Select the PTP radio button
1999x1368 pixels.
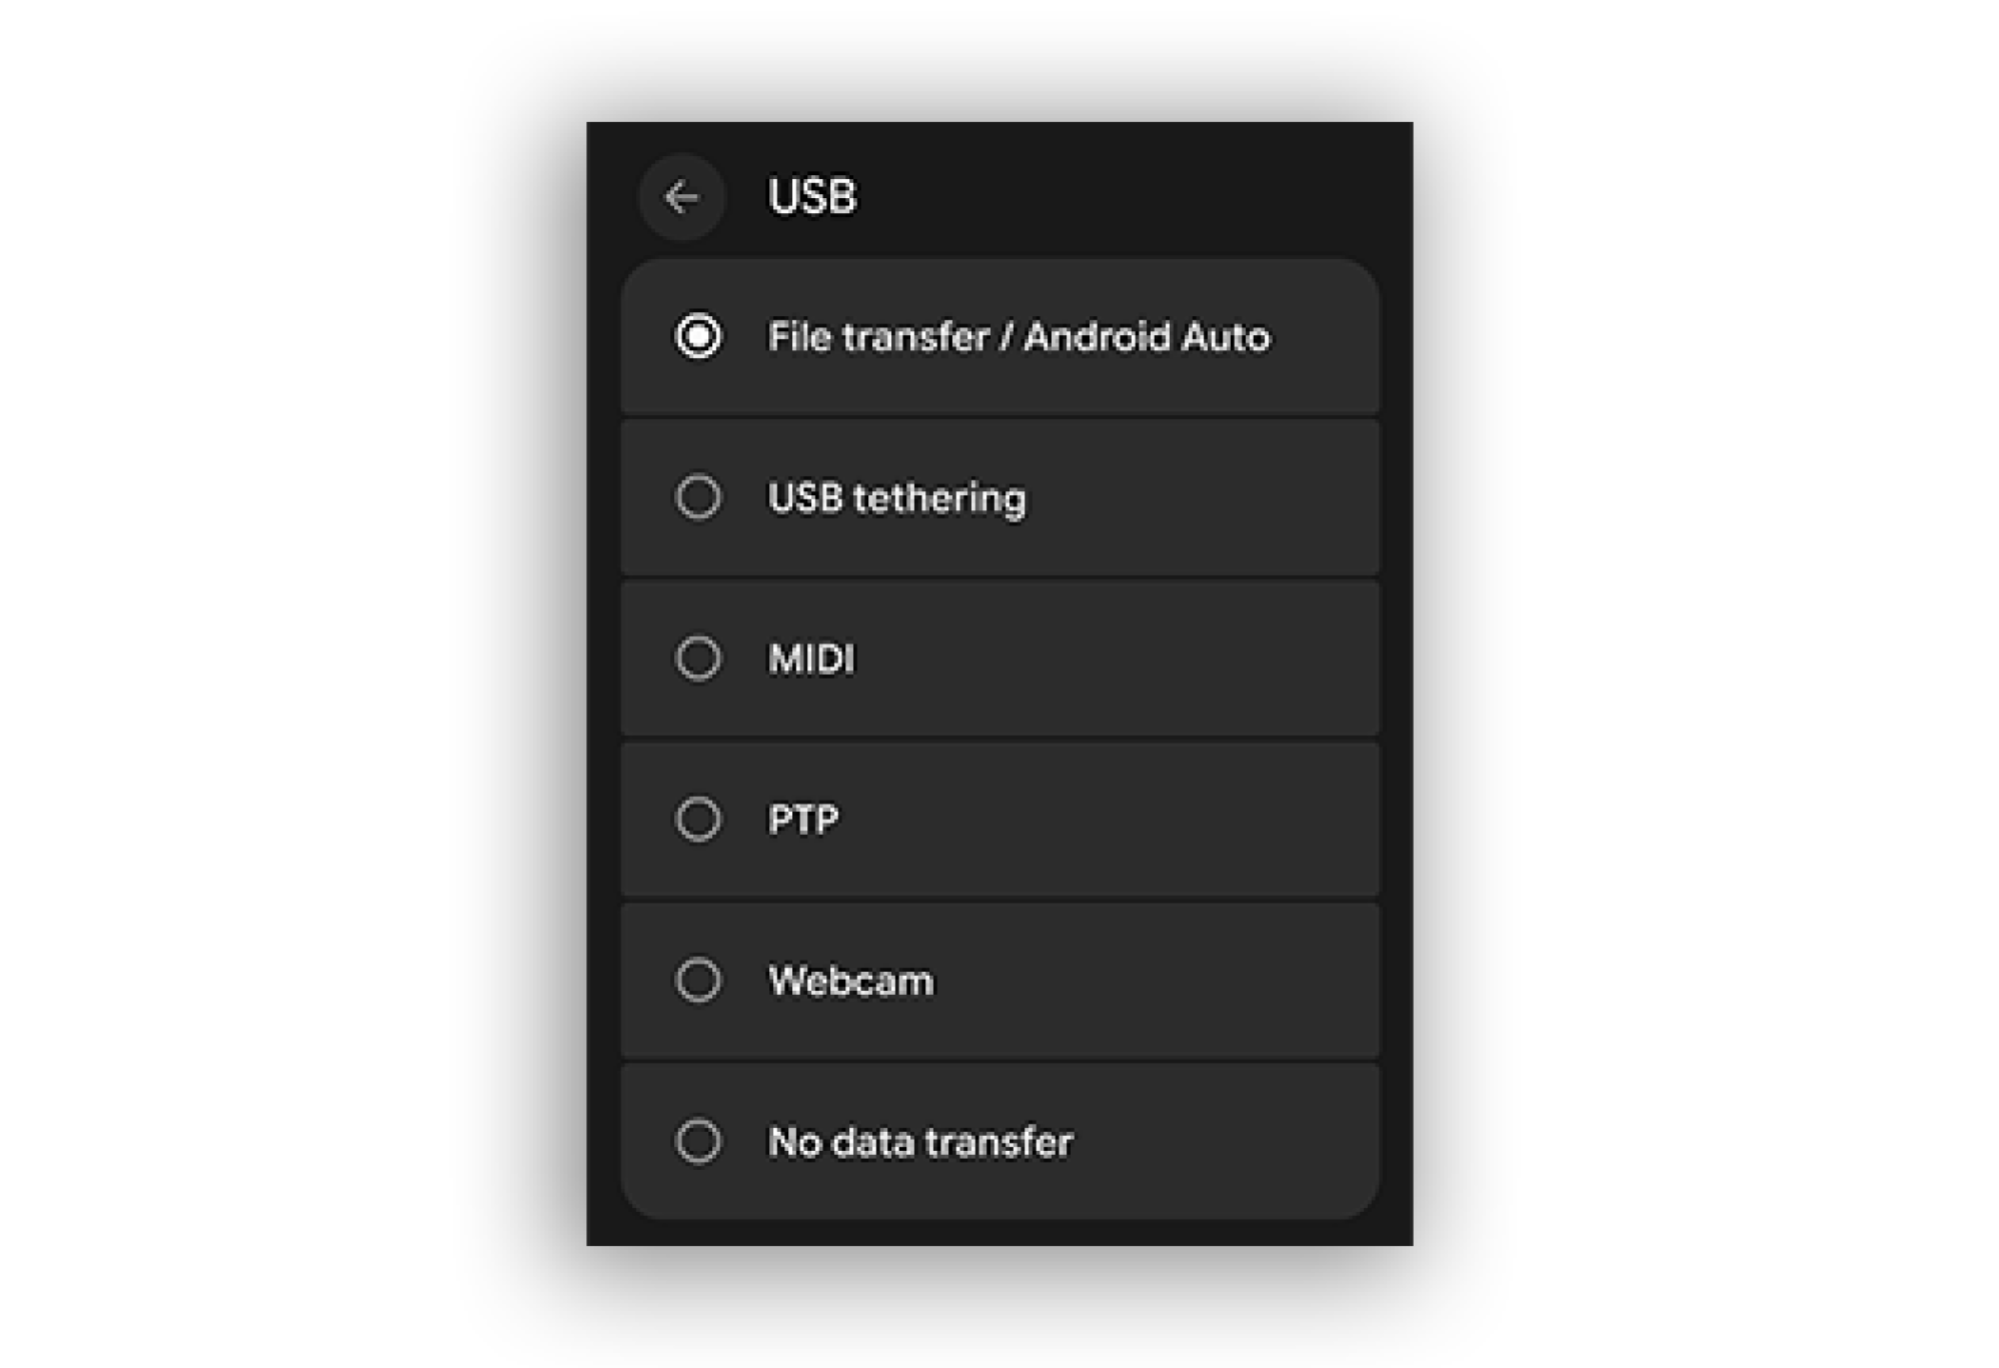click(x=698, y=820)
